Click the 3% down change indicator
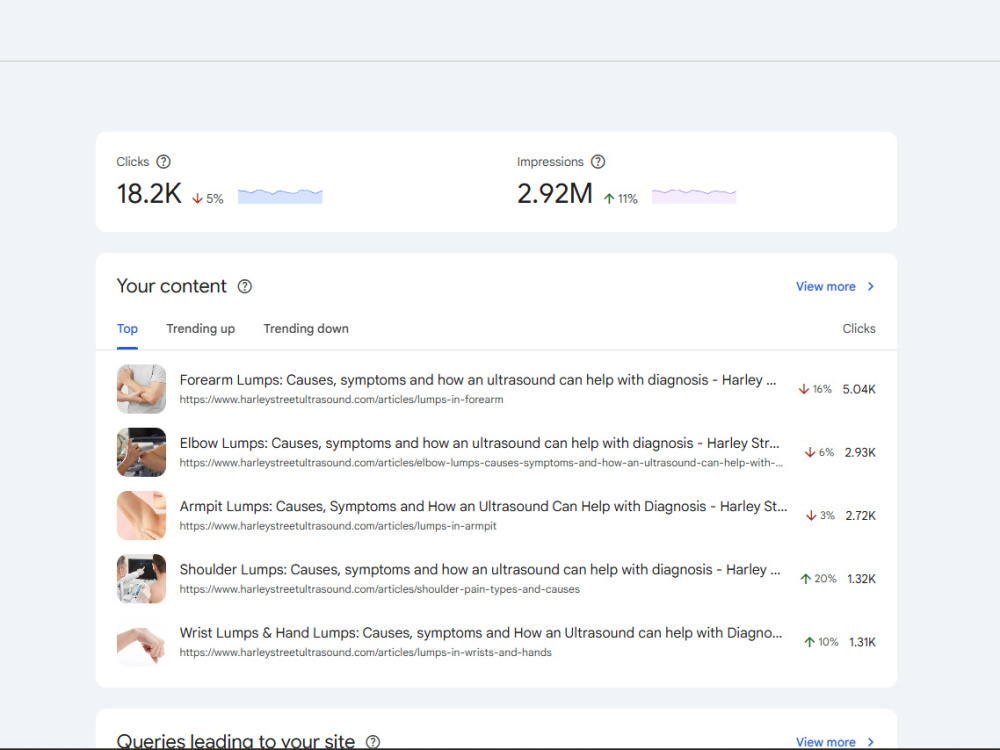The width and height of the screenshot is (1000, 750). pyautogui.click(x=820, y=515)
